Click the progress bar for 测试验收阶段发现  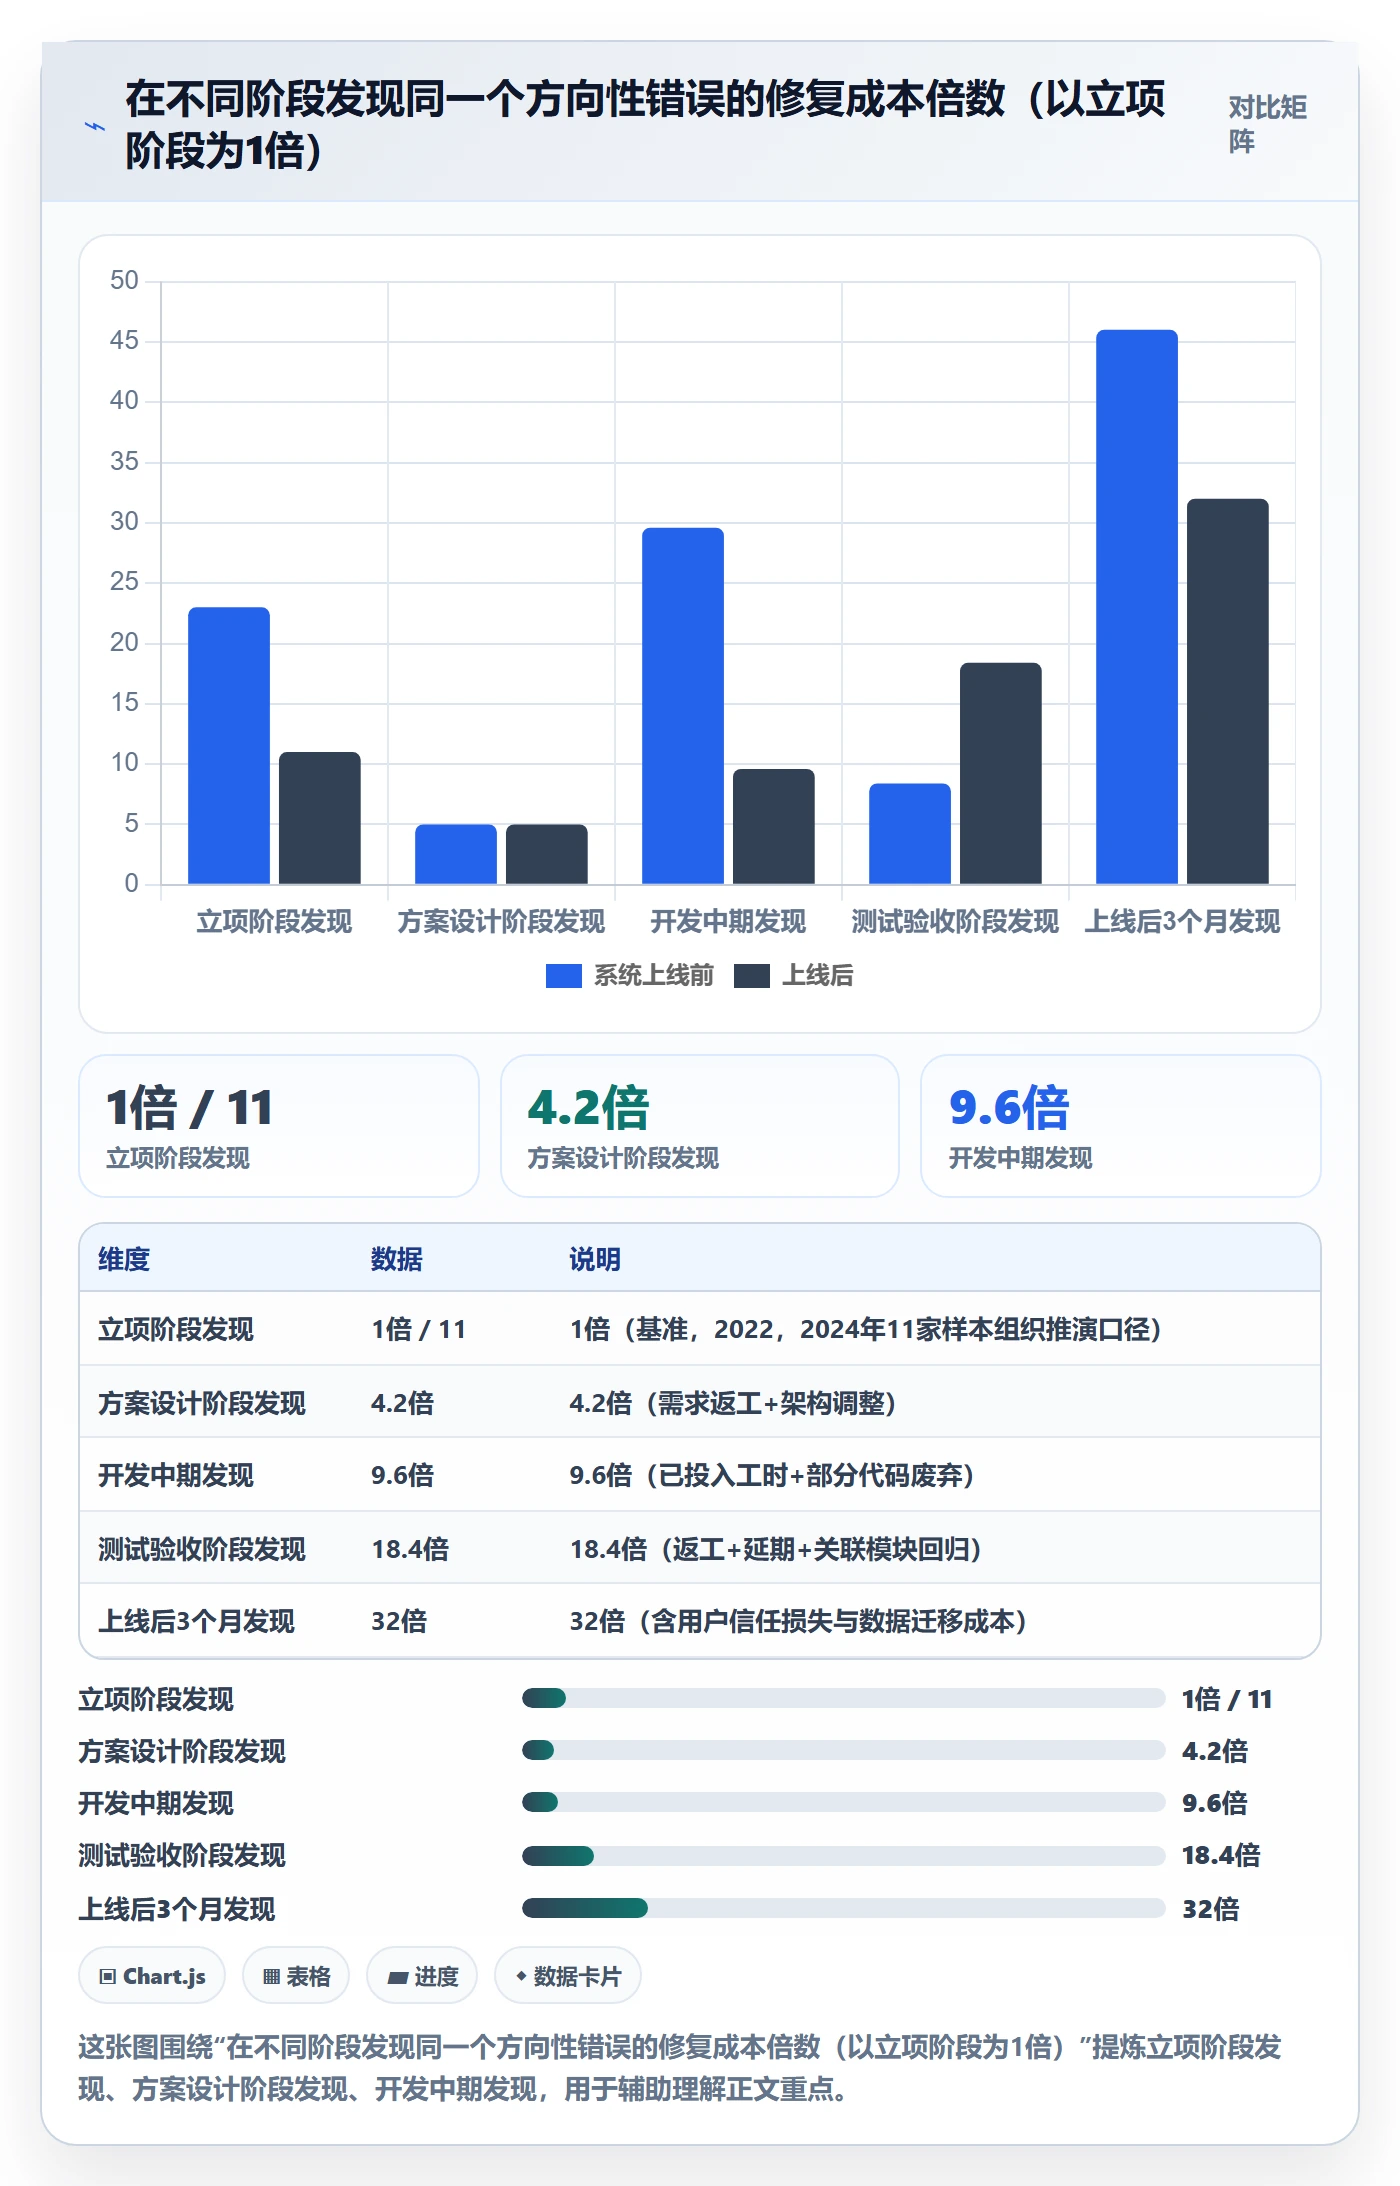(x=844, y=1856)
